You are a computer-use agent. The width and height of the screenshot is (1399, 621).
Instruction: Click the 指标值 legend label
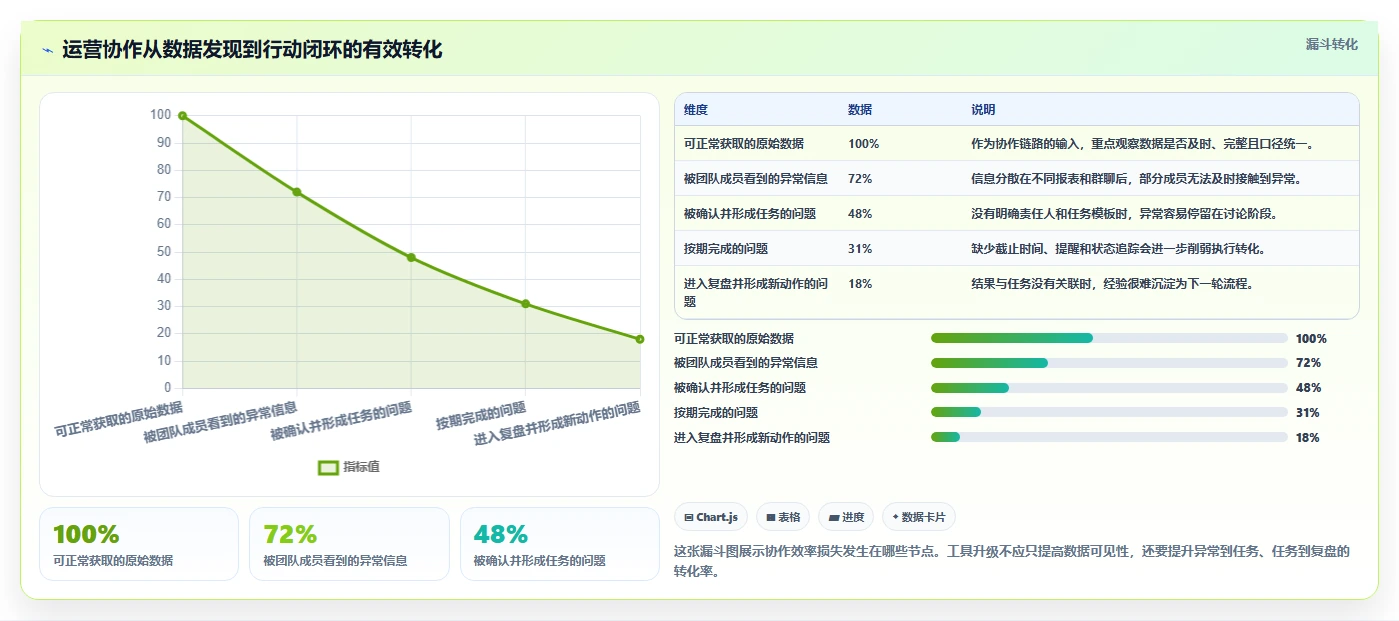point(362,467)
